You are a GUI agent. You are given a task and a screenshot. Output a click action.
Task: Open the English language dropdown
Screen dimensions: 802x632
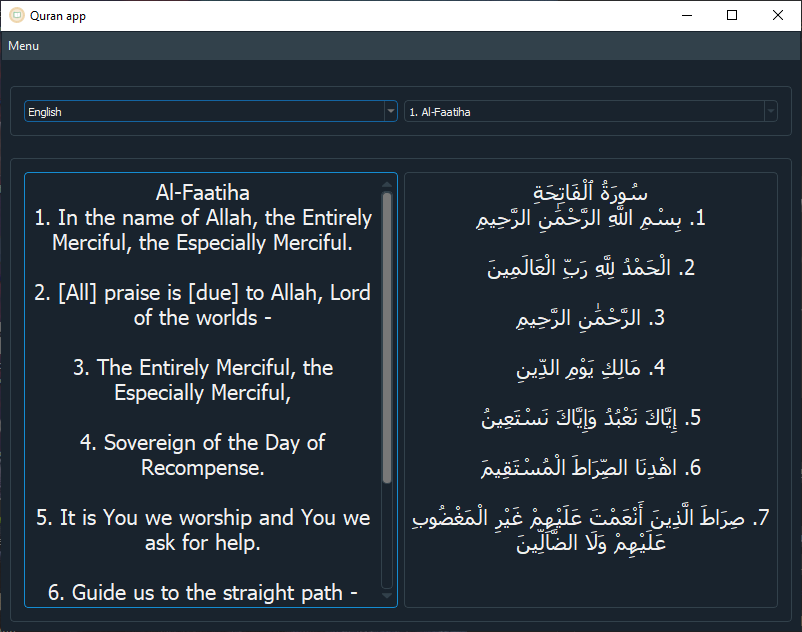pos(200,111)
